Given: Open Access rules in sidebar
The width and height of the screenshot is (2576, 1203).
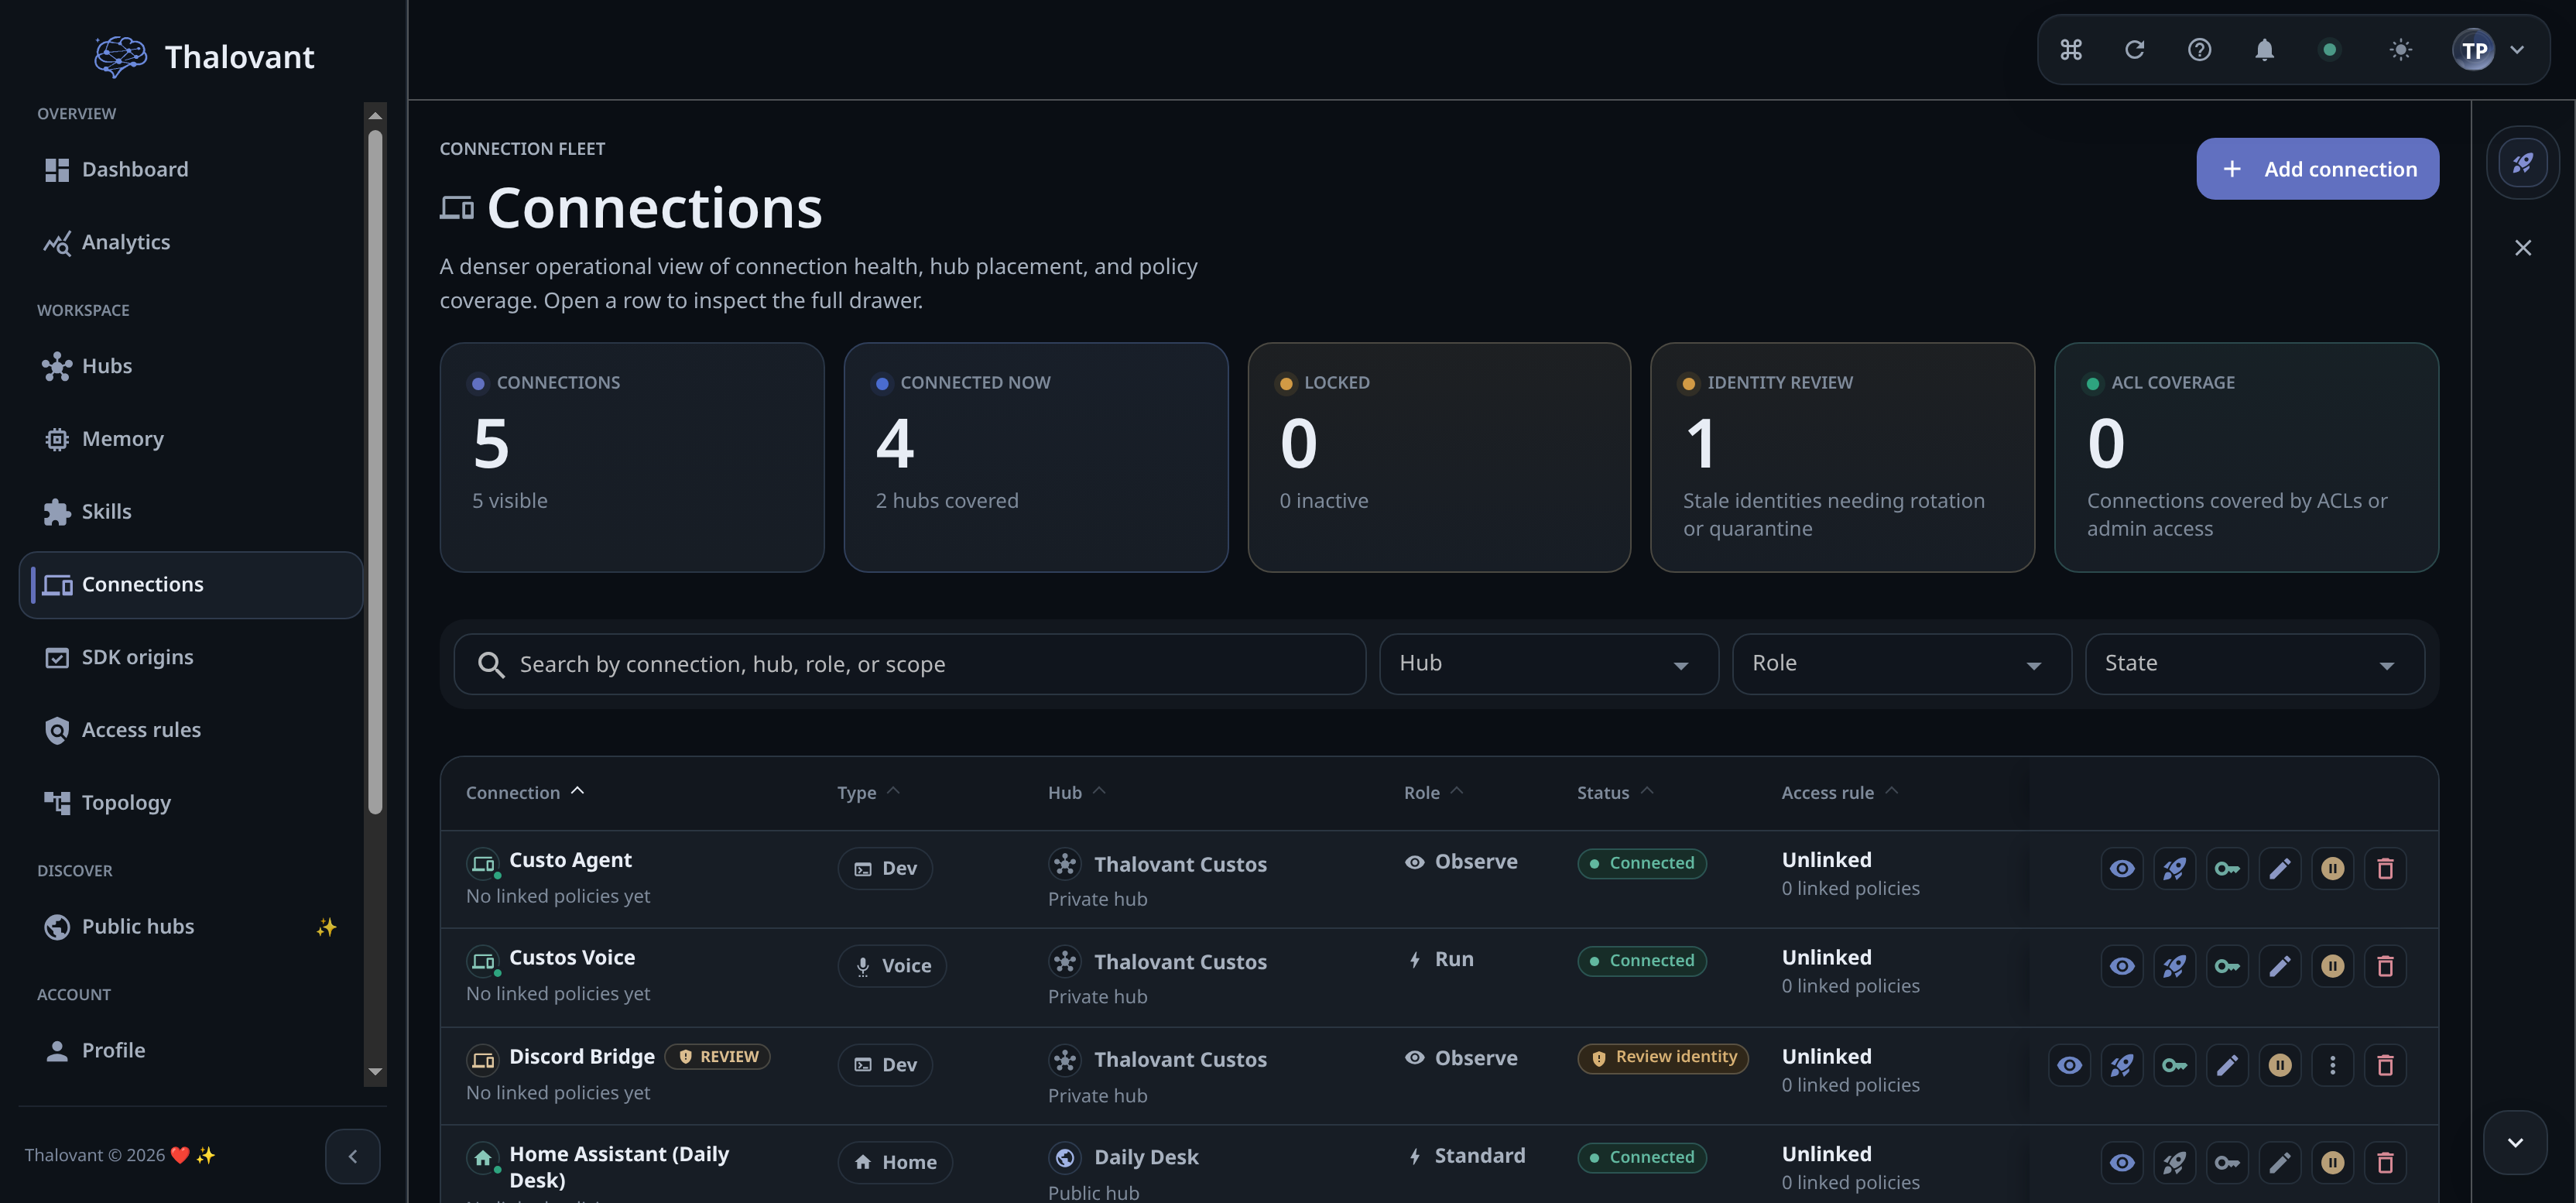Looking at the screenshot, I should coord(190,731).
